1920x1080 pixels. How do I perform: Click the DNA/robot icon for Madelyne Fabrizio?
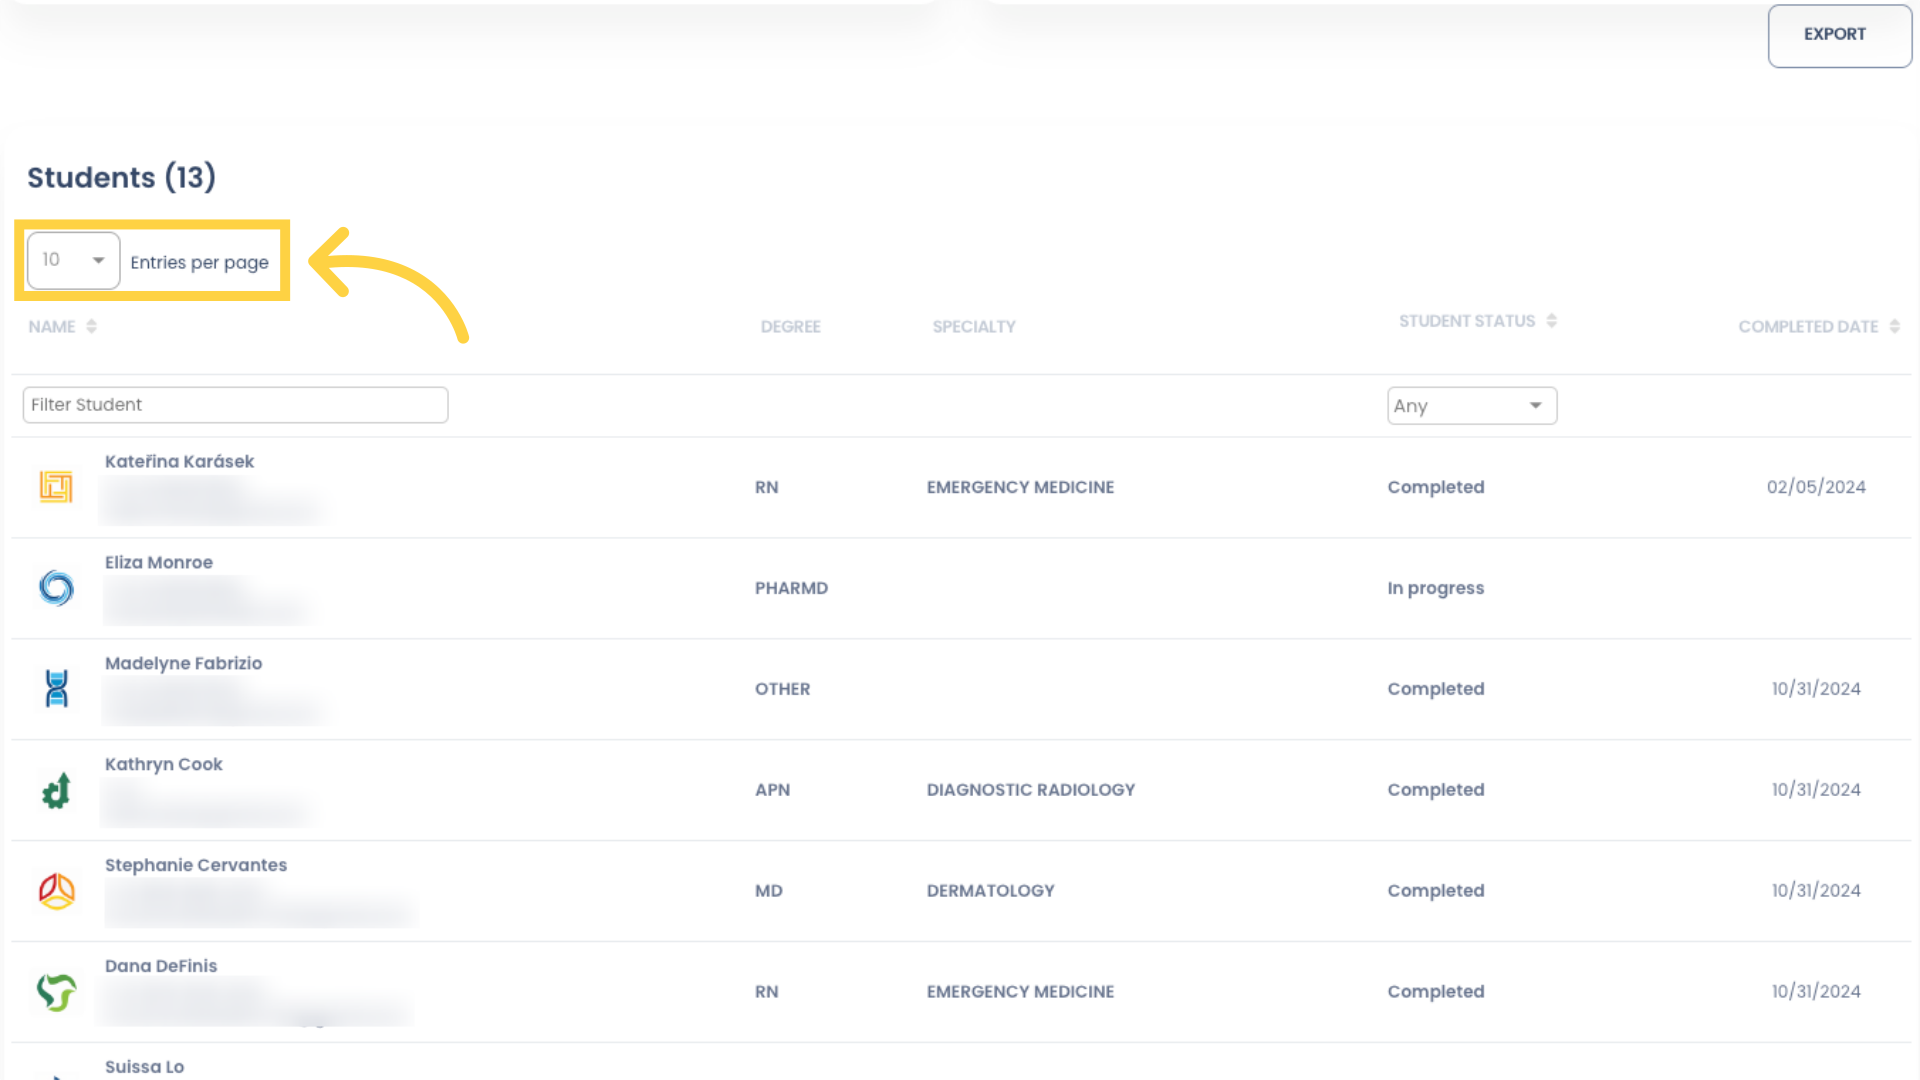[57, 688]
